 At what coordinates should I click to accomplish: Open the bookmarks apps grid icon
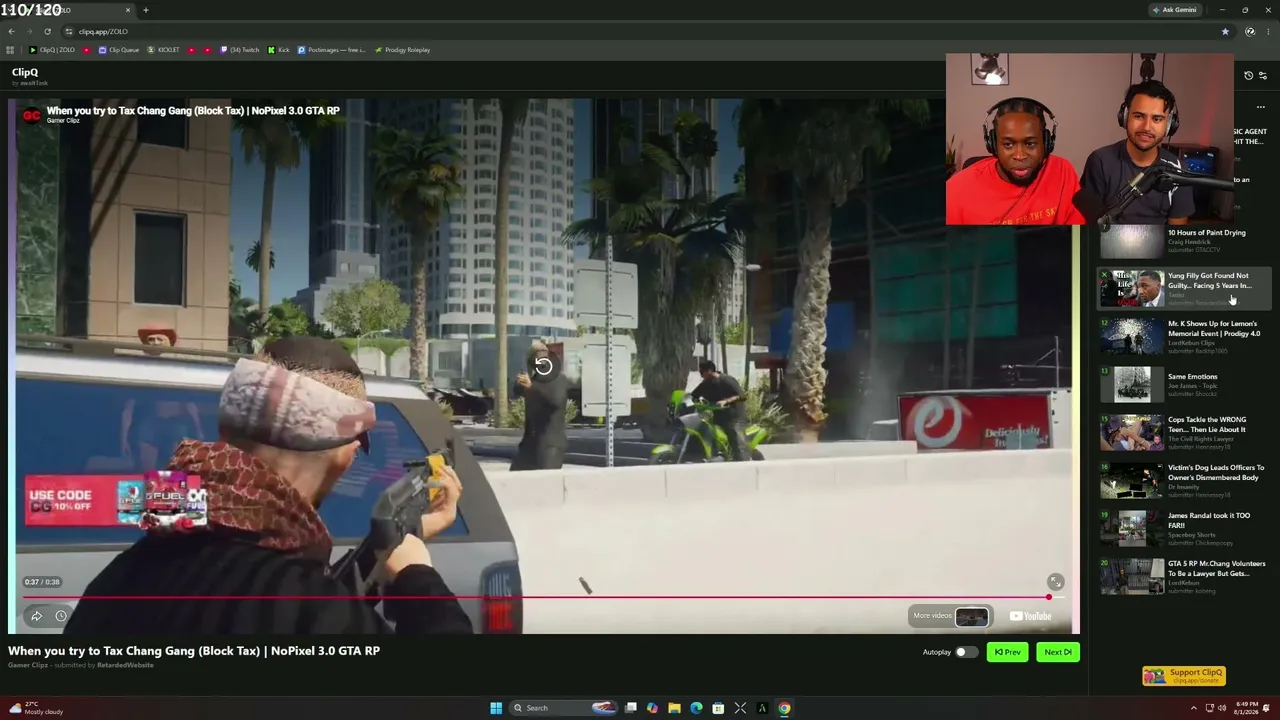tap(10, 50)
